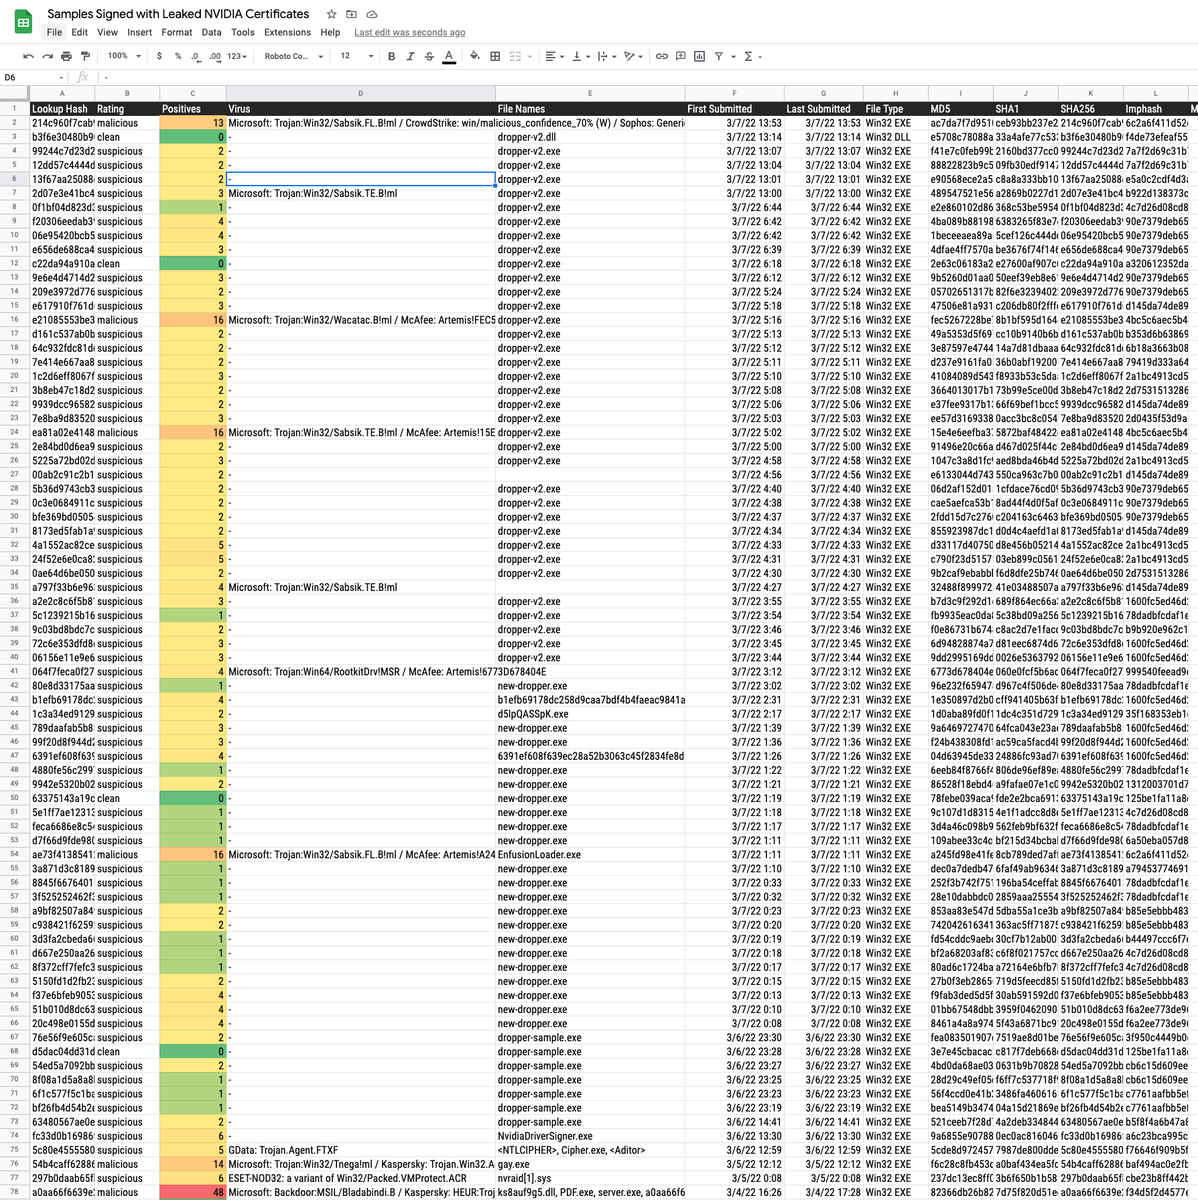
Task: Select the 'dropper-v2.dll' file name cell
Action: point(590,137)
